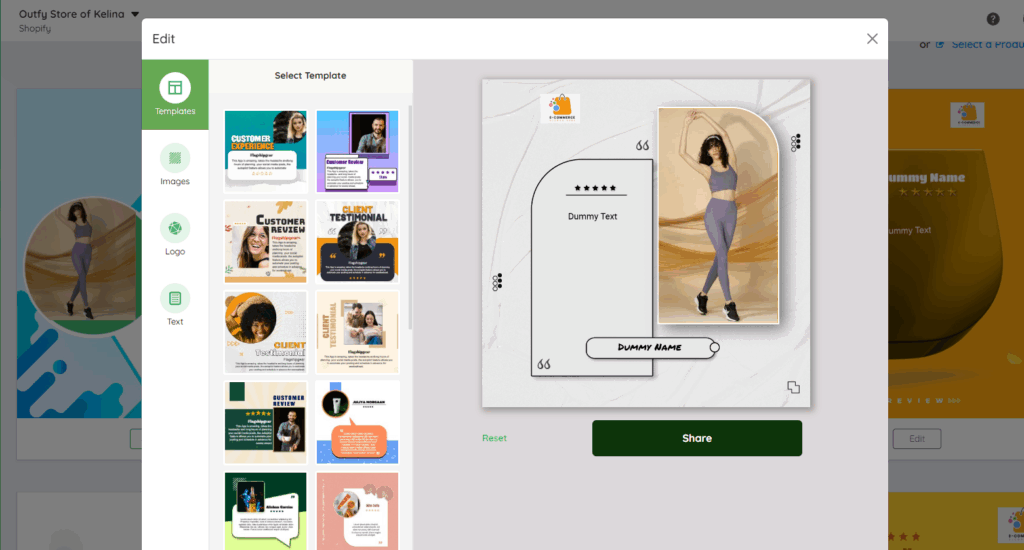Click the Dummy Name label on preview
1024x550 pixels.
[x=649, y=347]
